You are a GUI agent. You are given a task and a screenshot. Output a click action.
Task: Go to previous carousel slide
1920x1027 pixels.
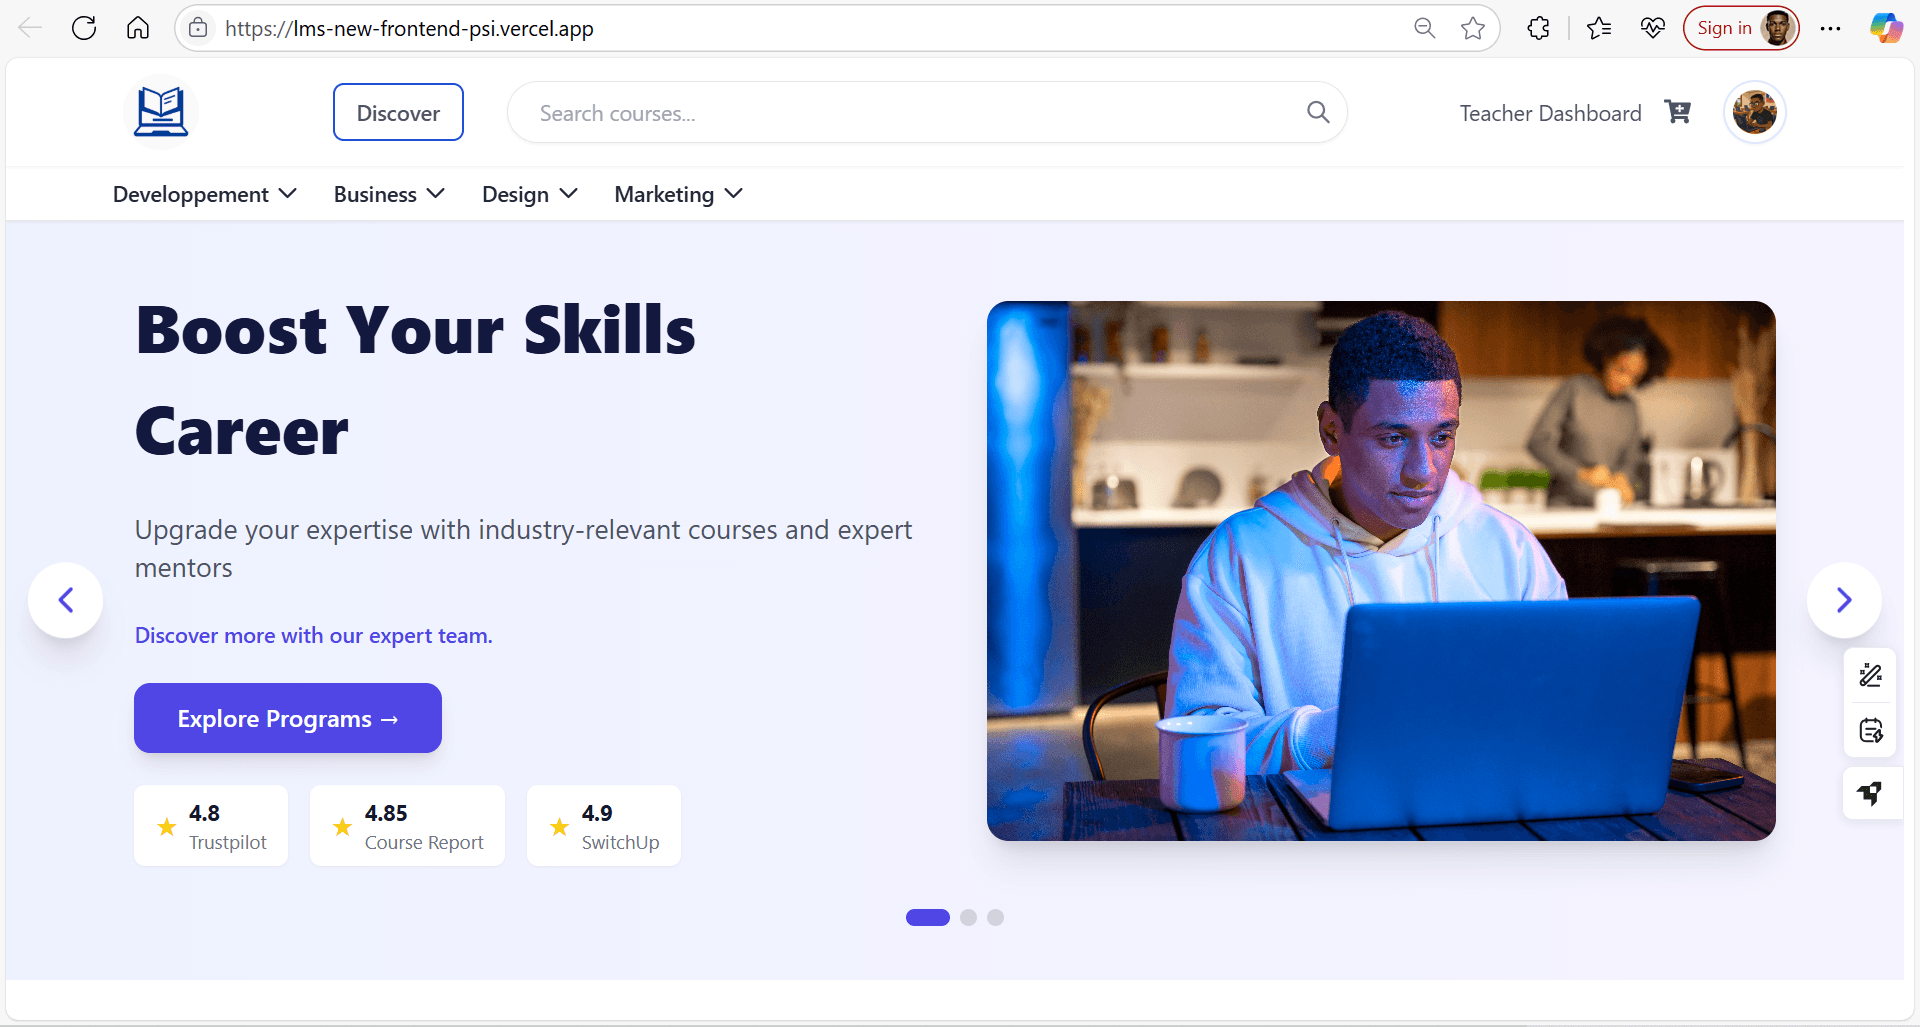coord(66,600)
